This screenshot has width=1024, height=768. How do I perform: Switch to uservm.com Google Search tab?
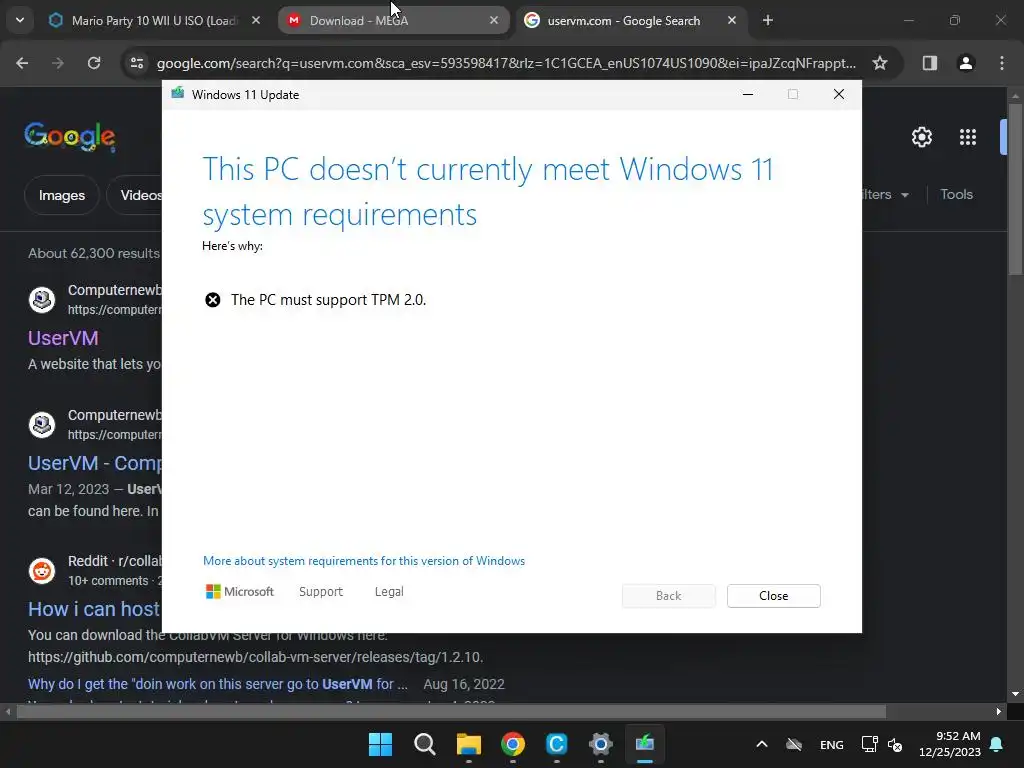point(624,21)
